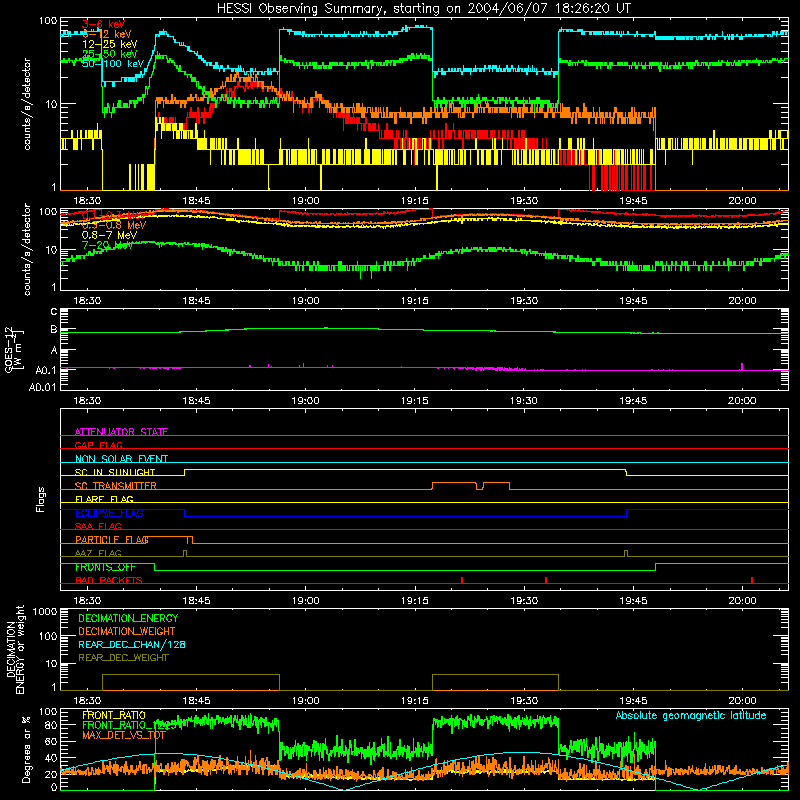Click the 20:00 time tick under the decimation panel
This screenshot has width=800, height=800.
point(742,701)
